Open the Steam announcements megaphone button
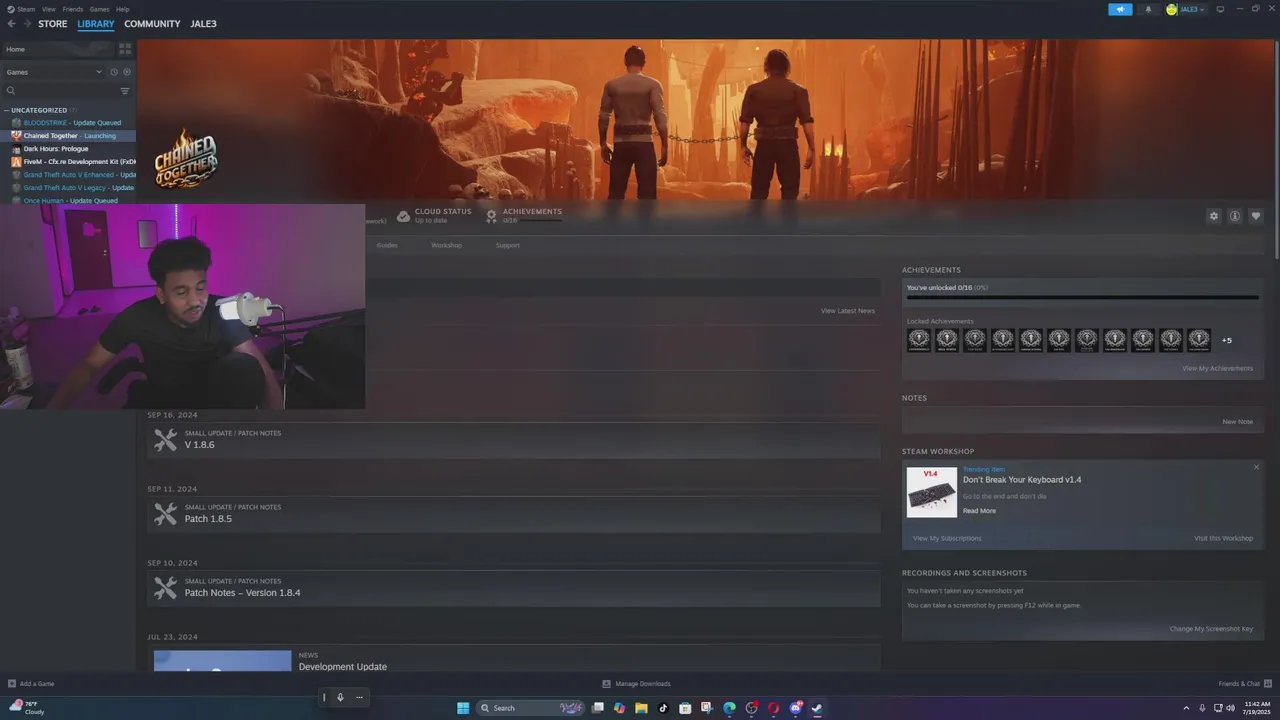The image size is (1280, 720). click(1120, 9)
